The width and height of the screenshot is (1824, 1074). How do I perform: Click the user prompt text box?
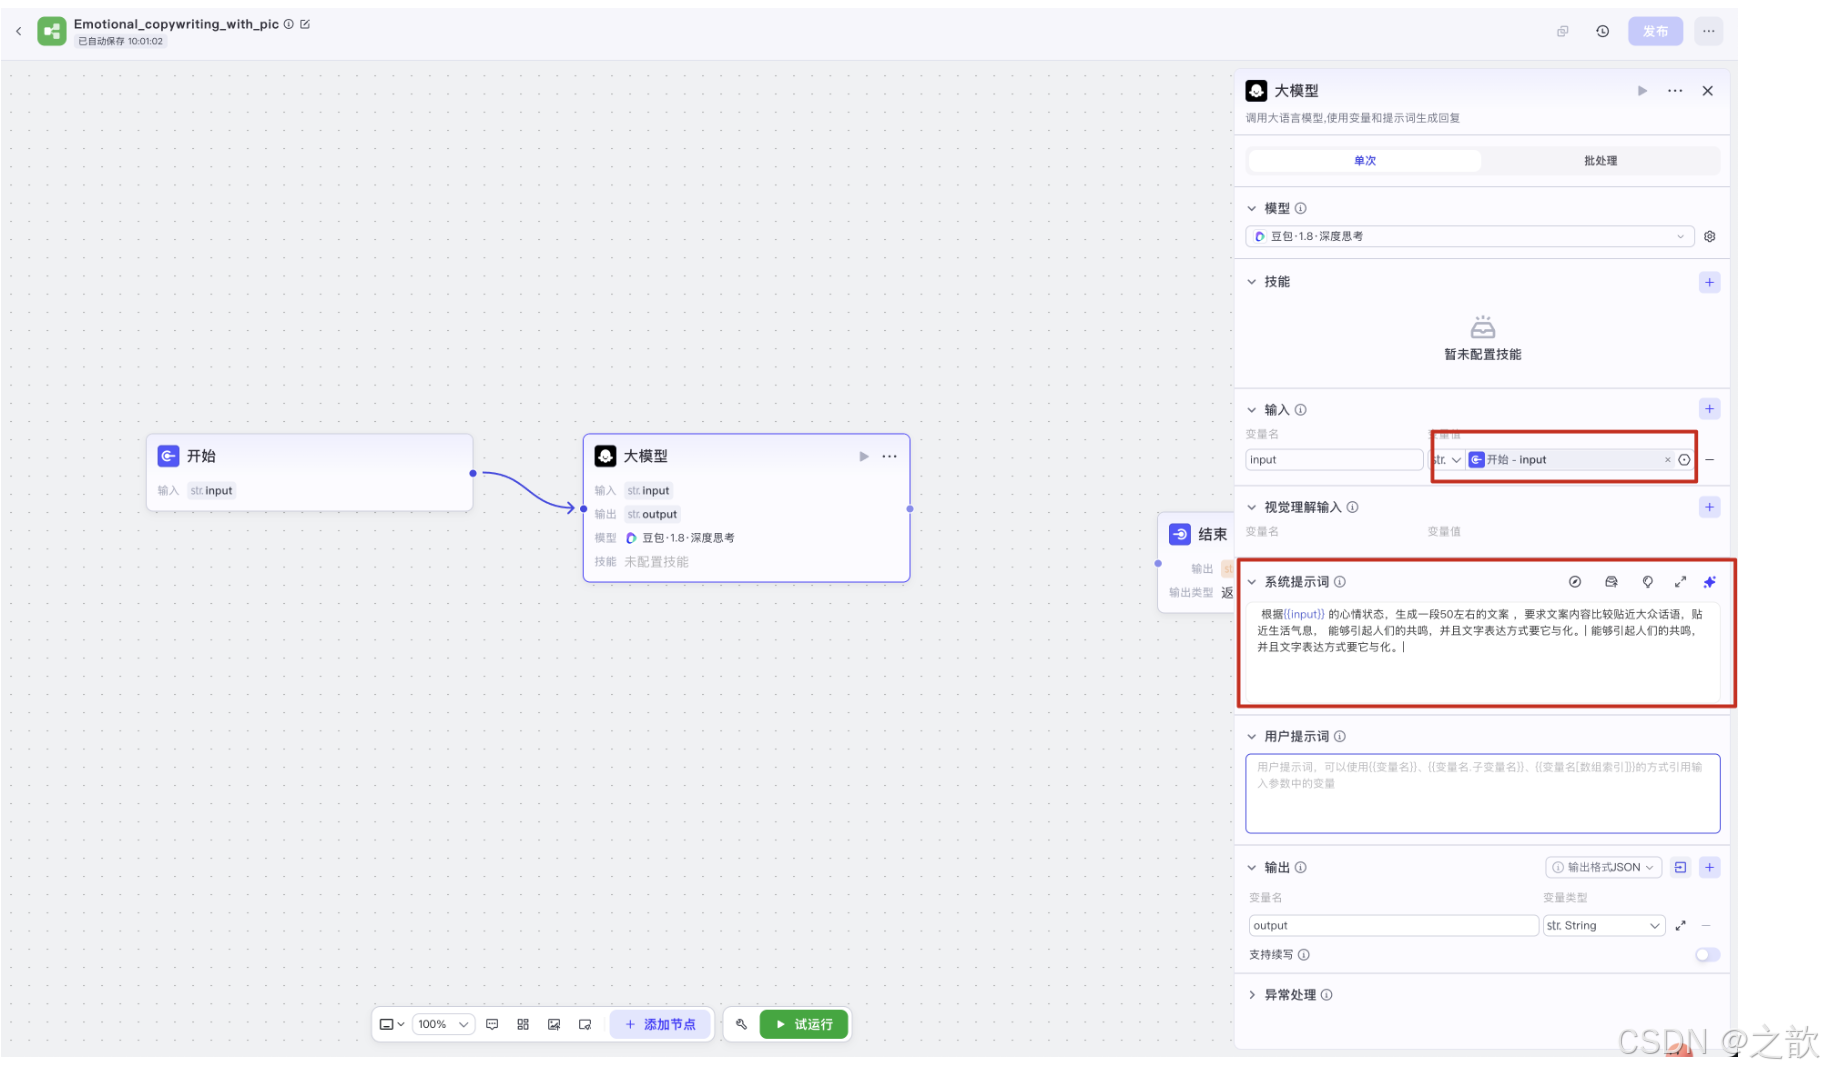pos(1483,794)
